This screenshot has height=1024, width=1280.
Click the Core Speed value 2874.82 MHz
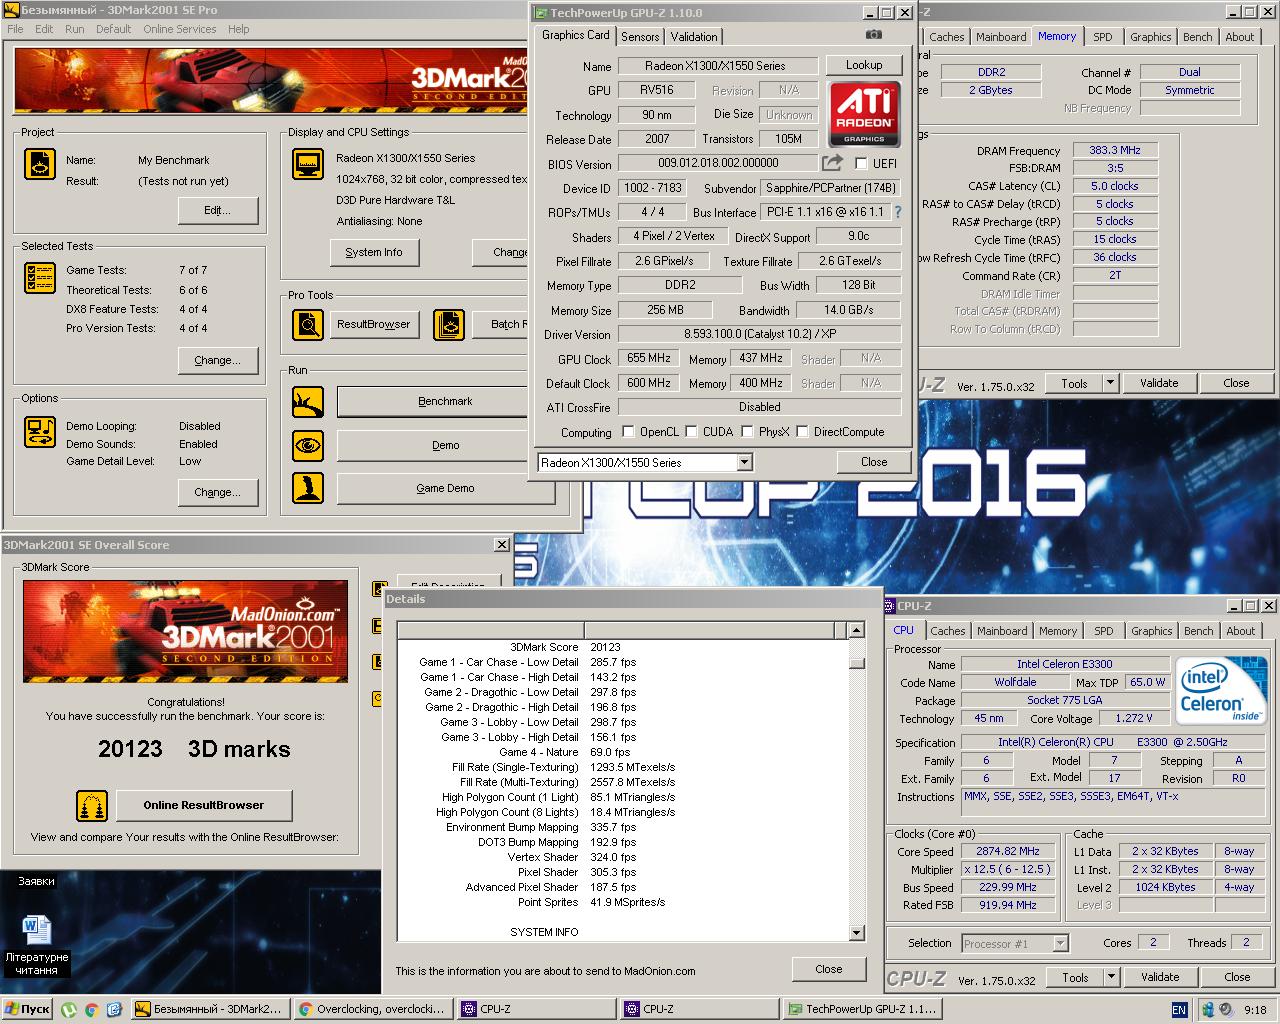click(x=1008, y=851)
